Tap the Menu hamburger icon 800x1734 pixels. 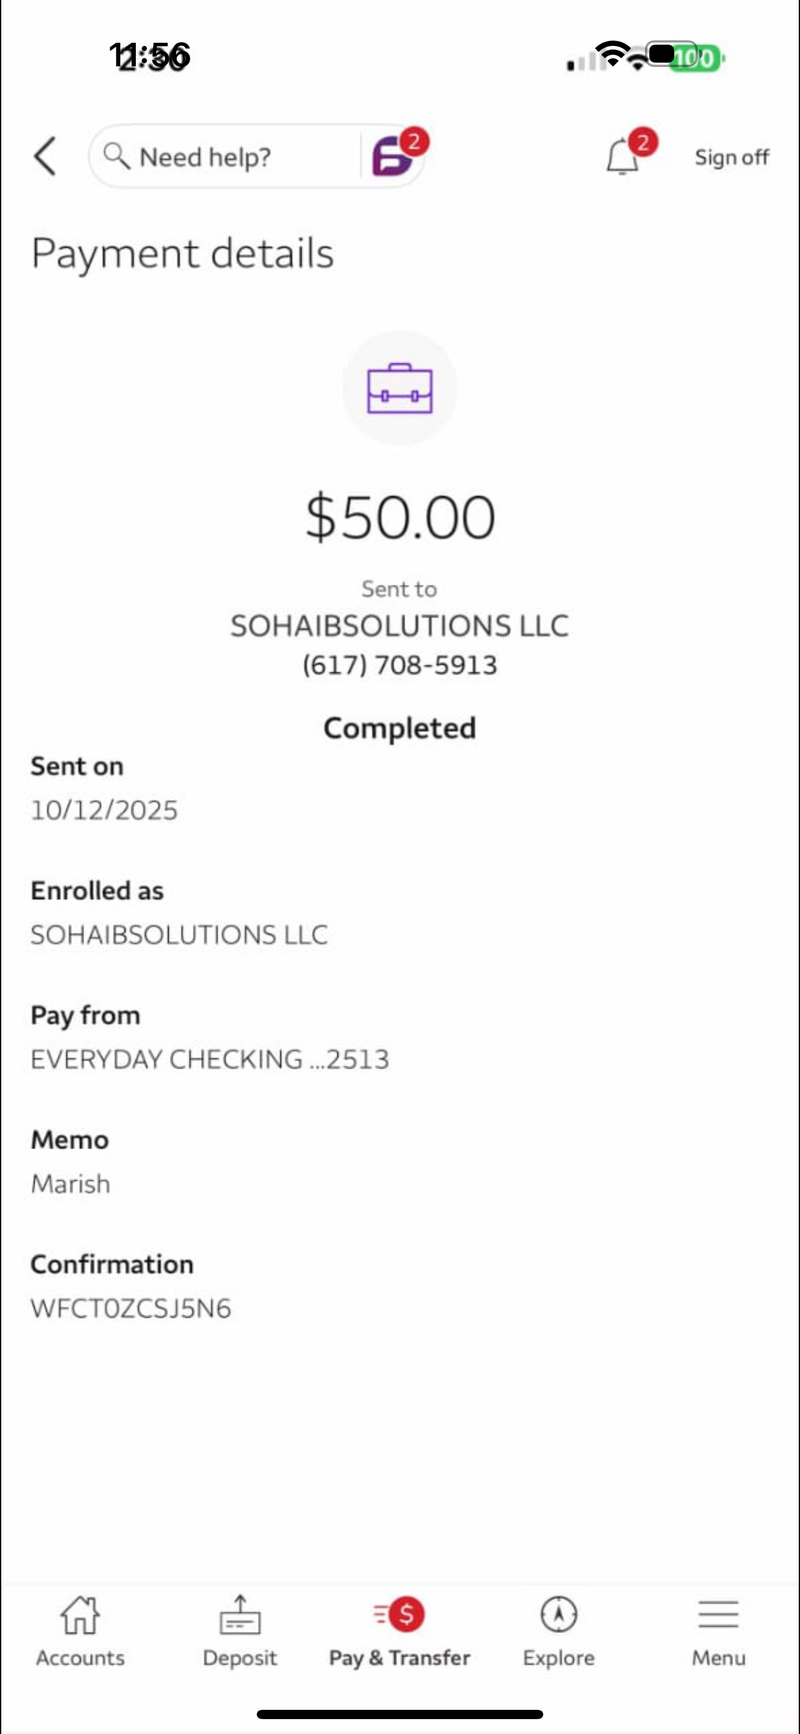click(719, 1614)
